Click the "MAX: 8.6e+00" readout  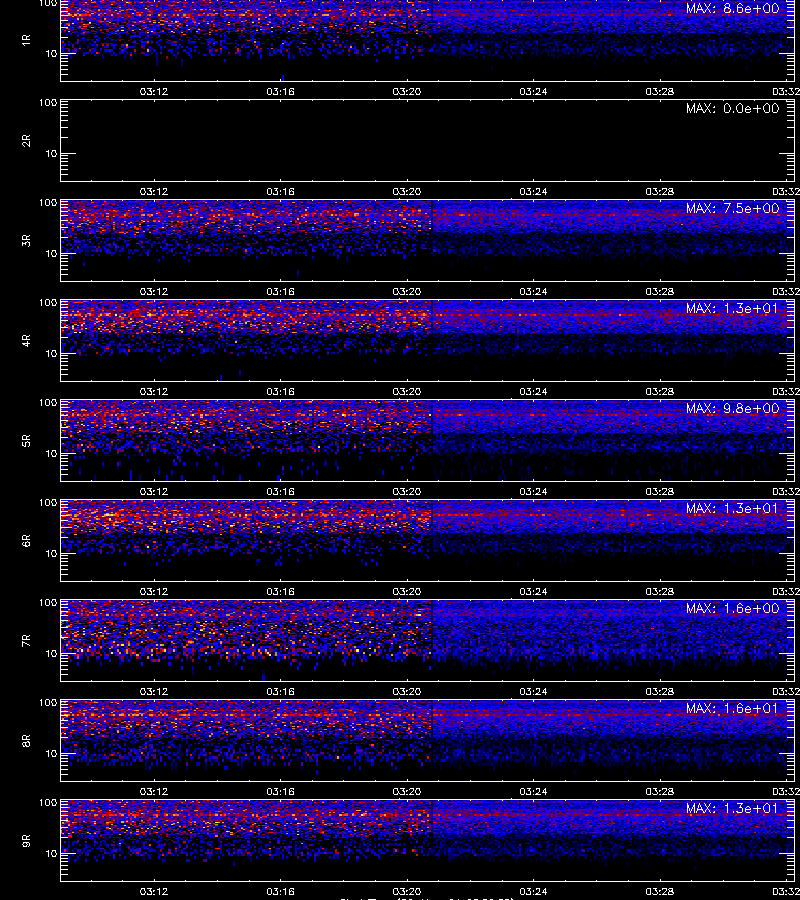coord(732,9)
